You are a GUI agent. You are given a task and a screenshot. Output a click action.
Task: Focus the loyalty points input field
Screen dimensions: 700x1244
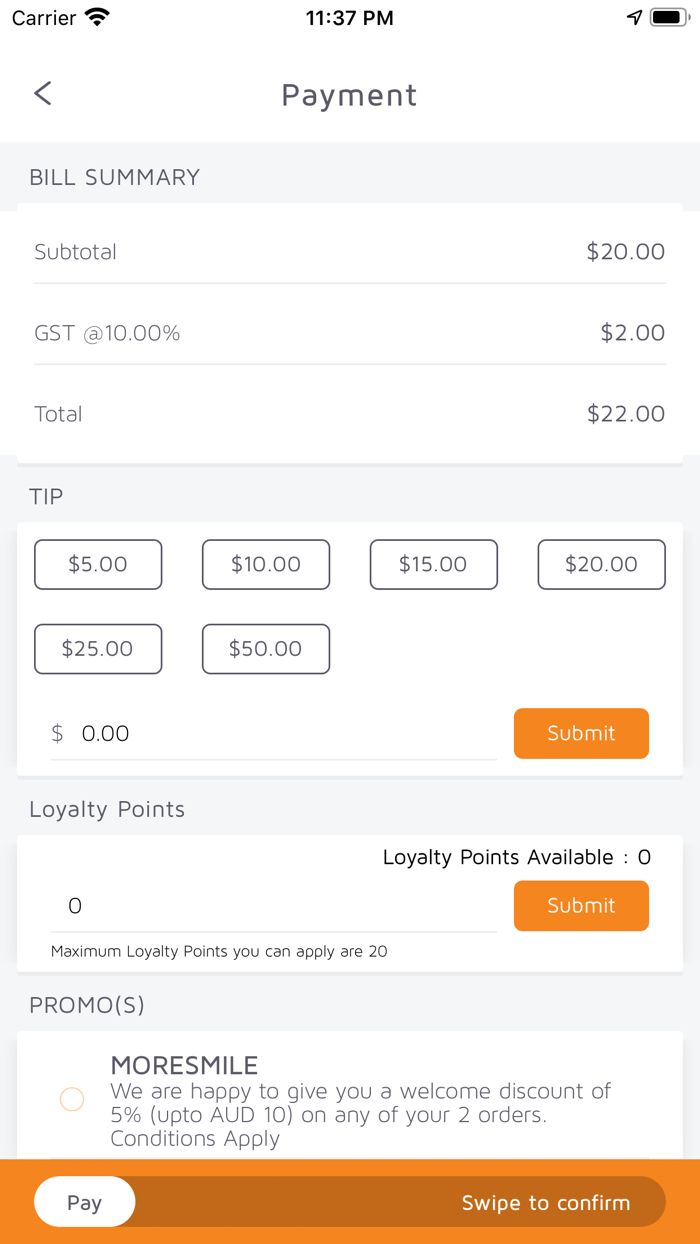click(274, 906)
